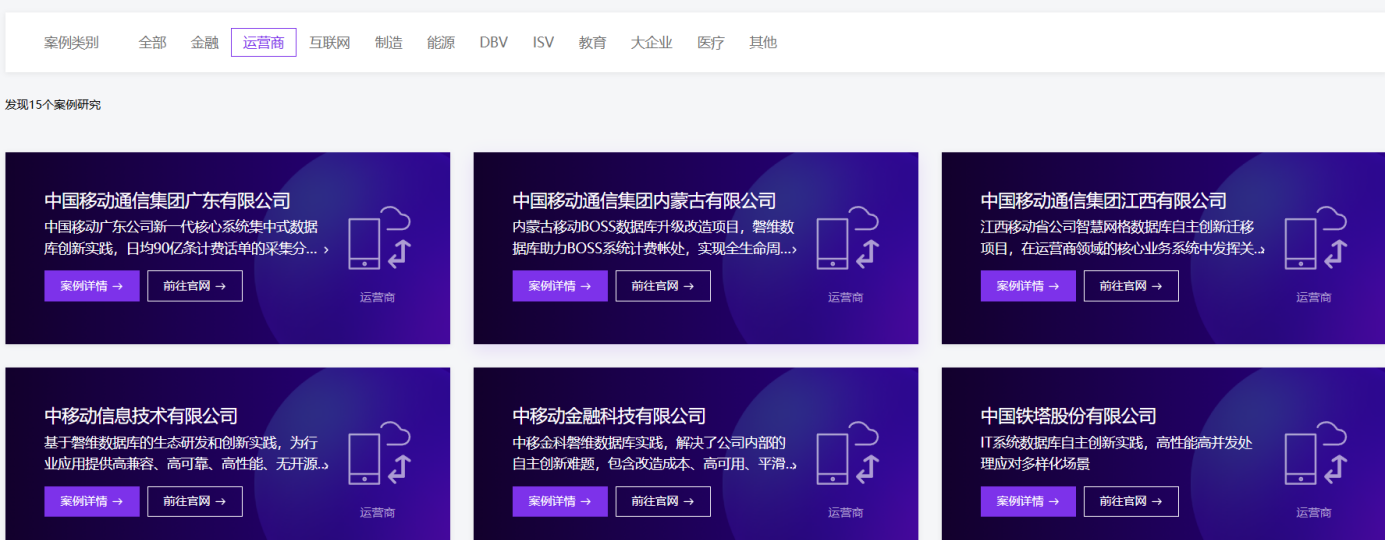Click 前往官网 for 中国移动通信集团内蒙古有限公司

coord(663,286)
